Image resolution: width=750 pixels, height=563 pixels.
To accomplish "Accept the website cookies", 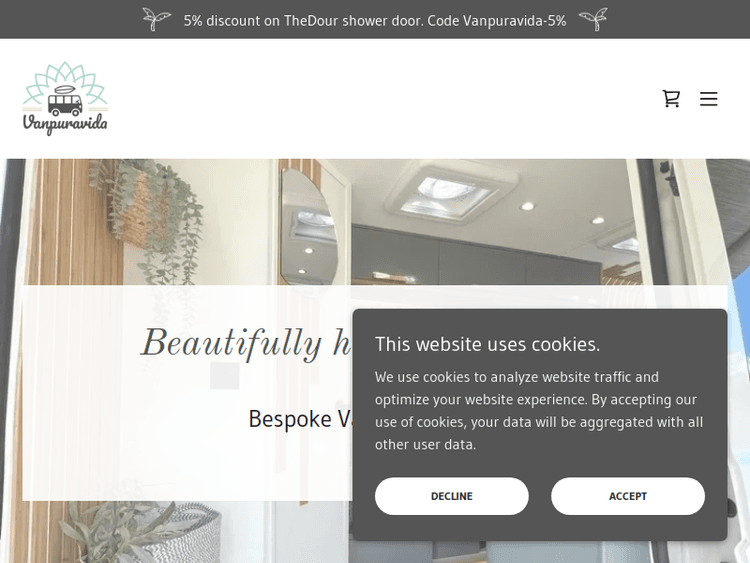I will coord(628,496).
